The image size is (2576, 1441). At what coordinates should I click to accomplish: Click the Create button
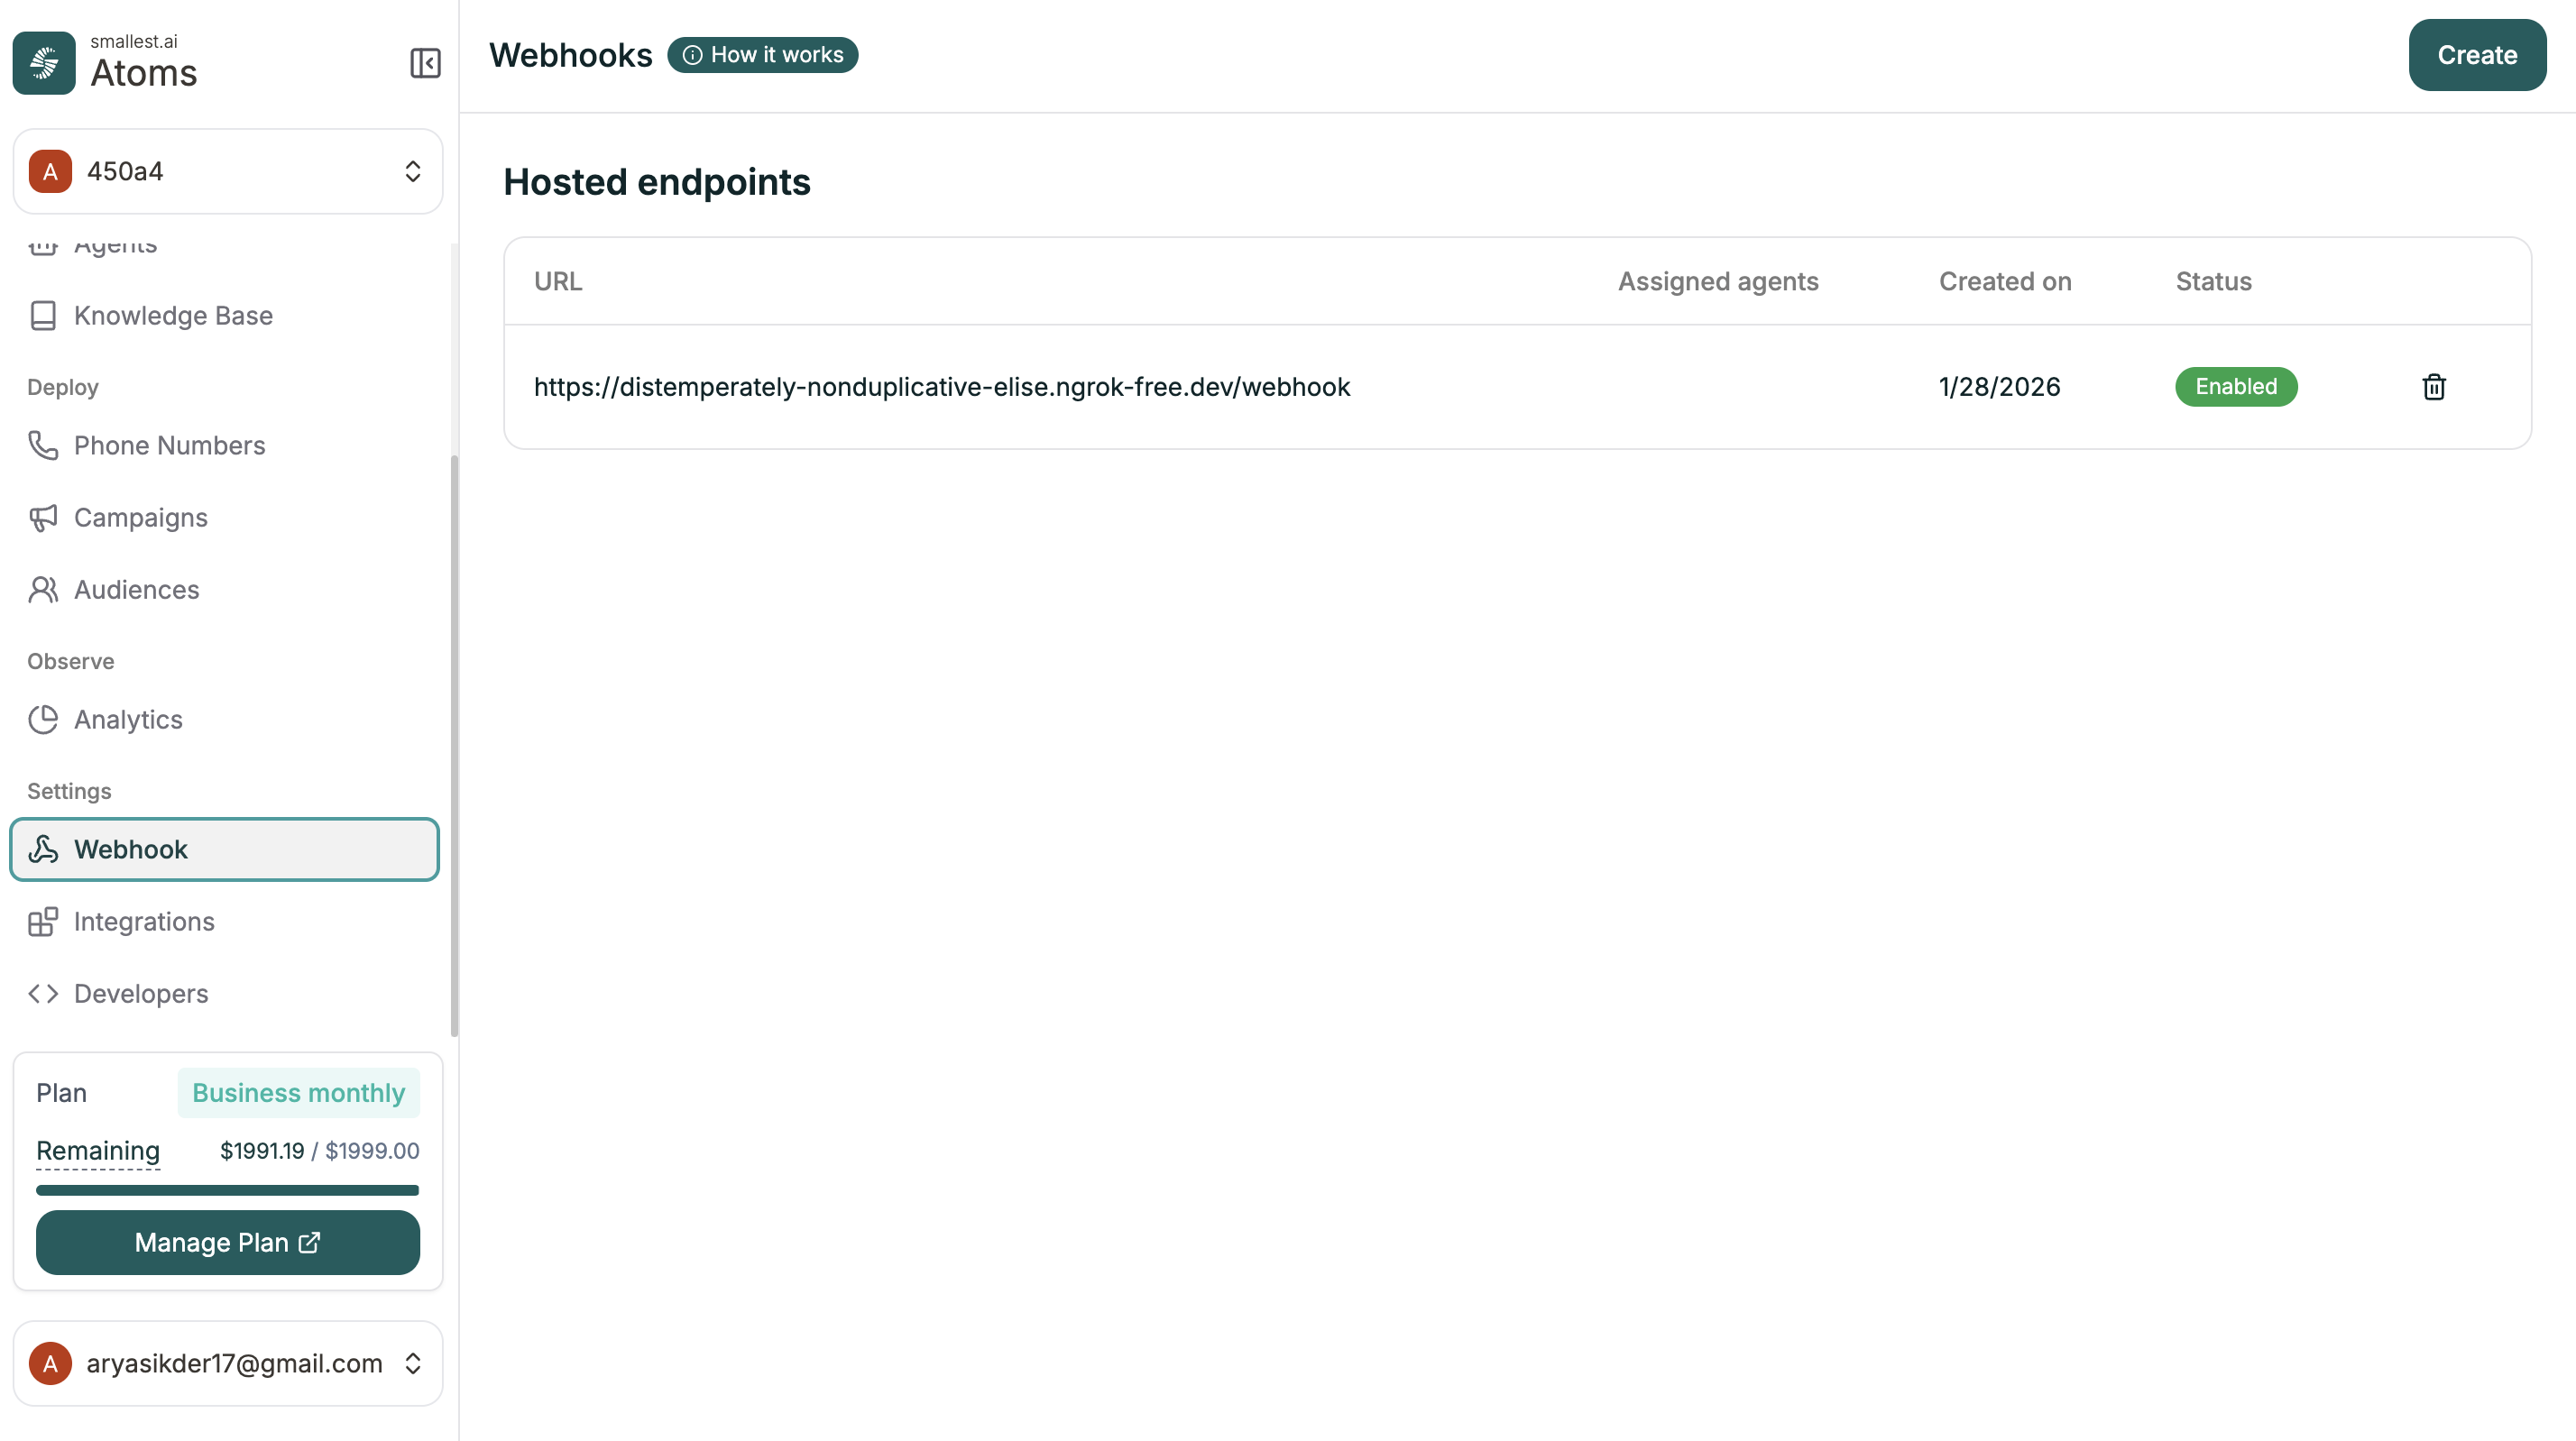[2477, 55]
